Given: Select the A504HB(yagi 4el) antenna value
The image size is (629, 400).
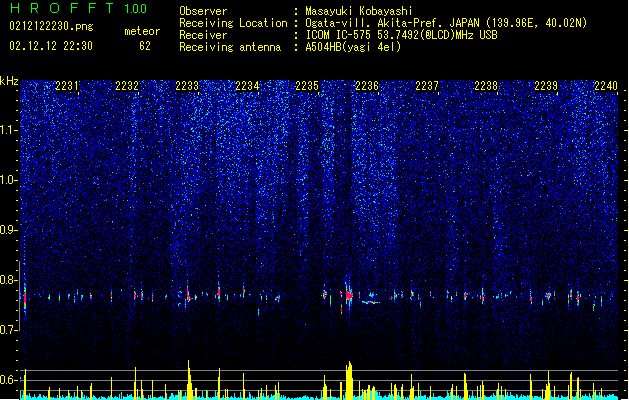Looking at the screenshot, I should tap(353, 47).
